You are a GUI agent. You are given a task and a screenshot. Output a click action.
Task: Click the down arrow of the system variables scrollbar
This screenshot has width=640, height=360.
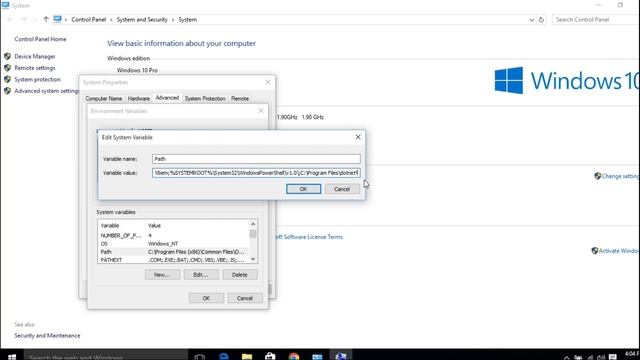tap(253, 259)
